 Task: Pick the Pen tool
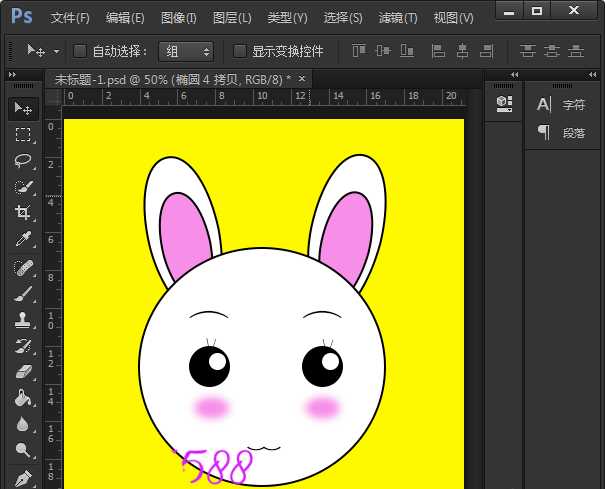click(23, 477)
